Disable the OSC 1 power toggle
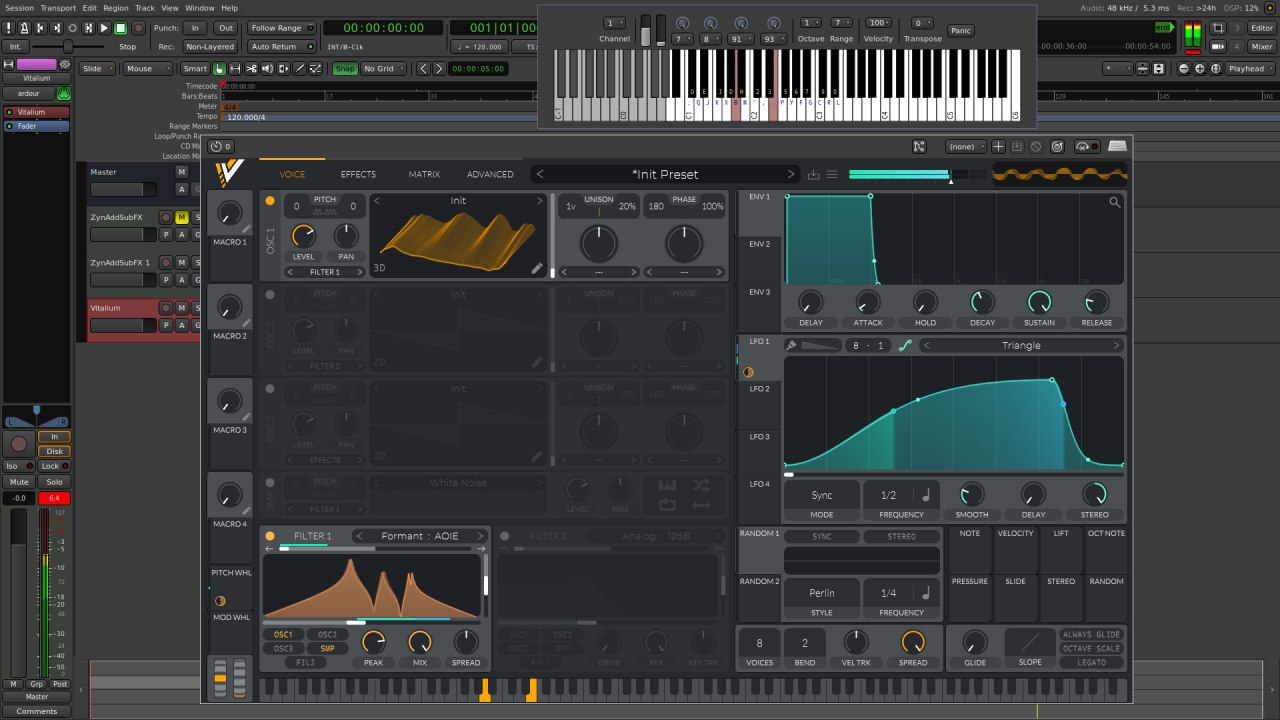Viewport: 1280px width, 720px height. tap(270, 201)
